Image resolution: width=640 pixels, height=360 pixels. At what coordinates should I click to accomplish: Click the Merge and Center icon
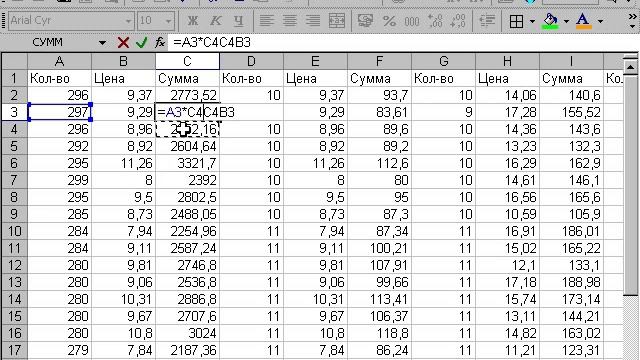(337, 20)
